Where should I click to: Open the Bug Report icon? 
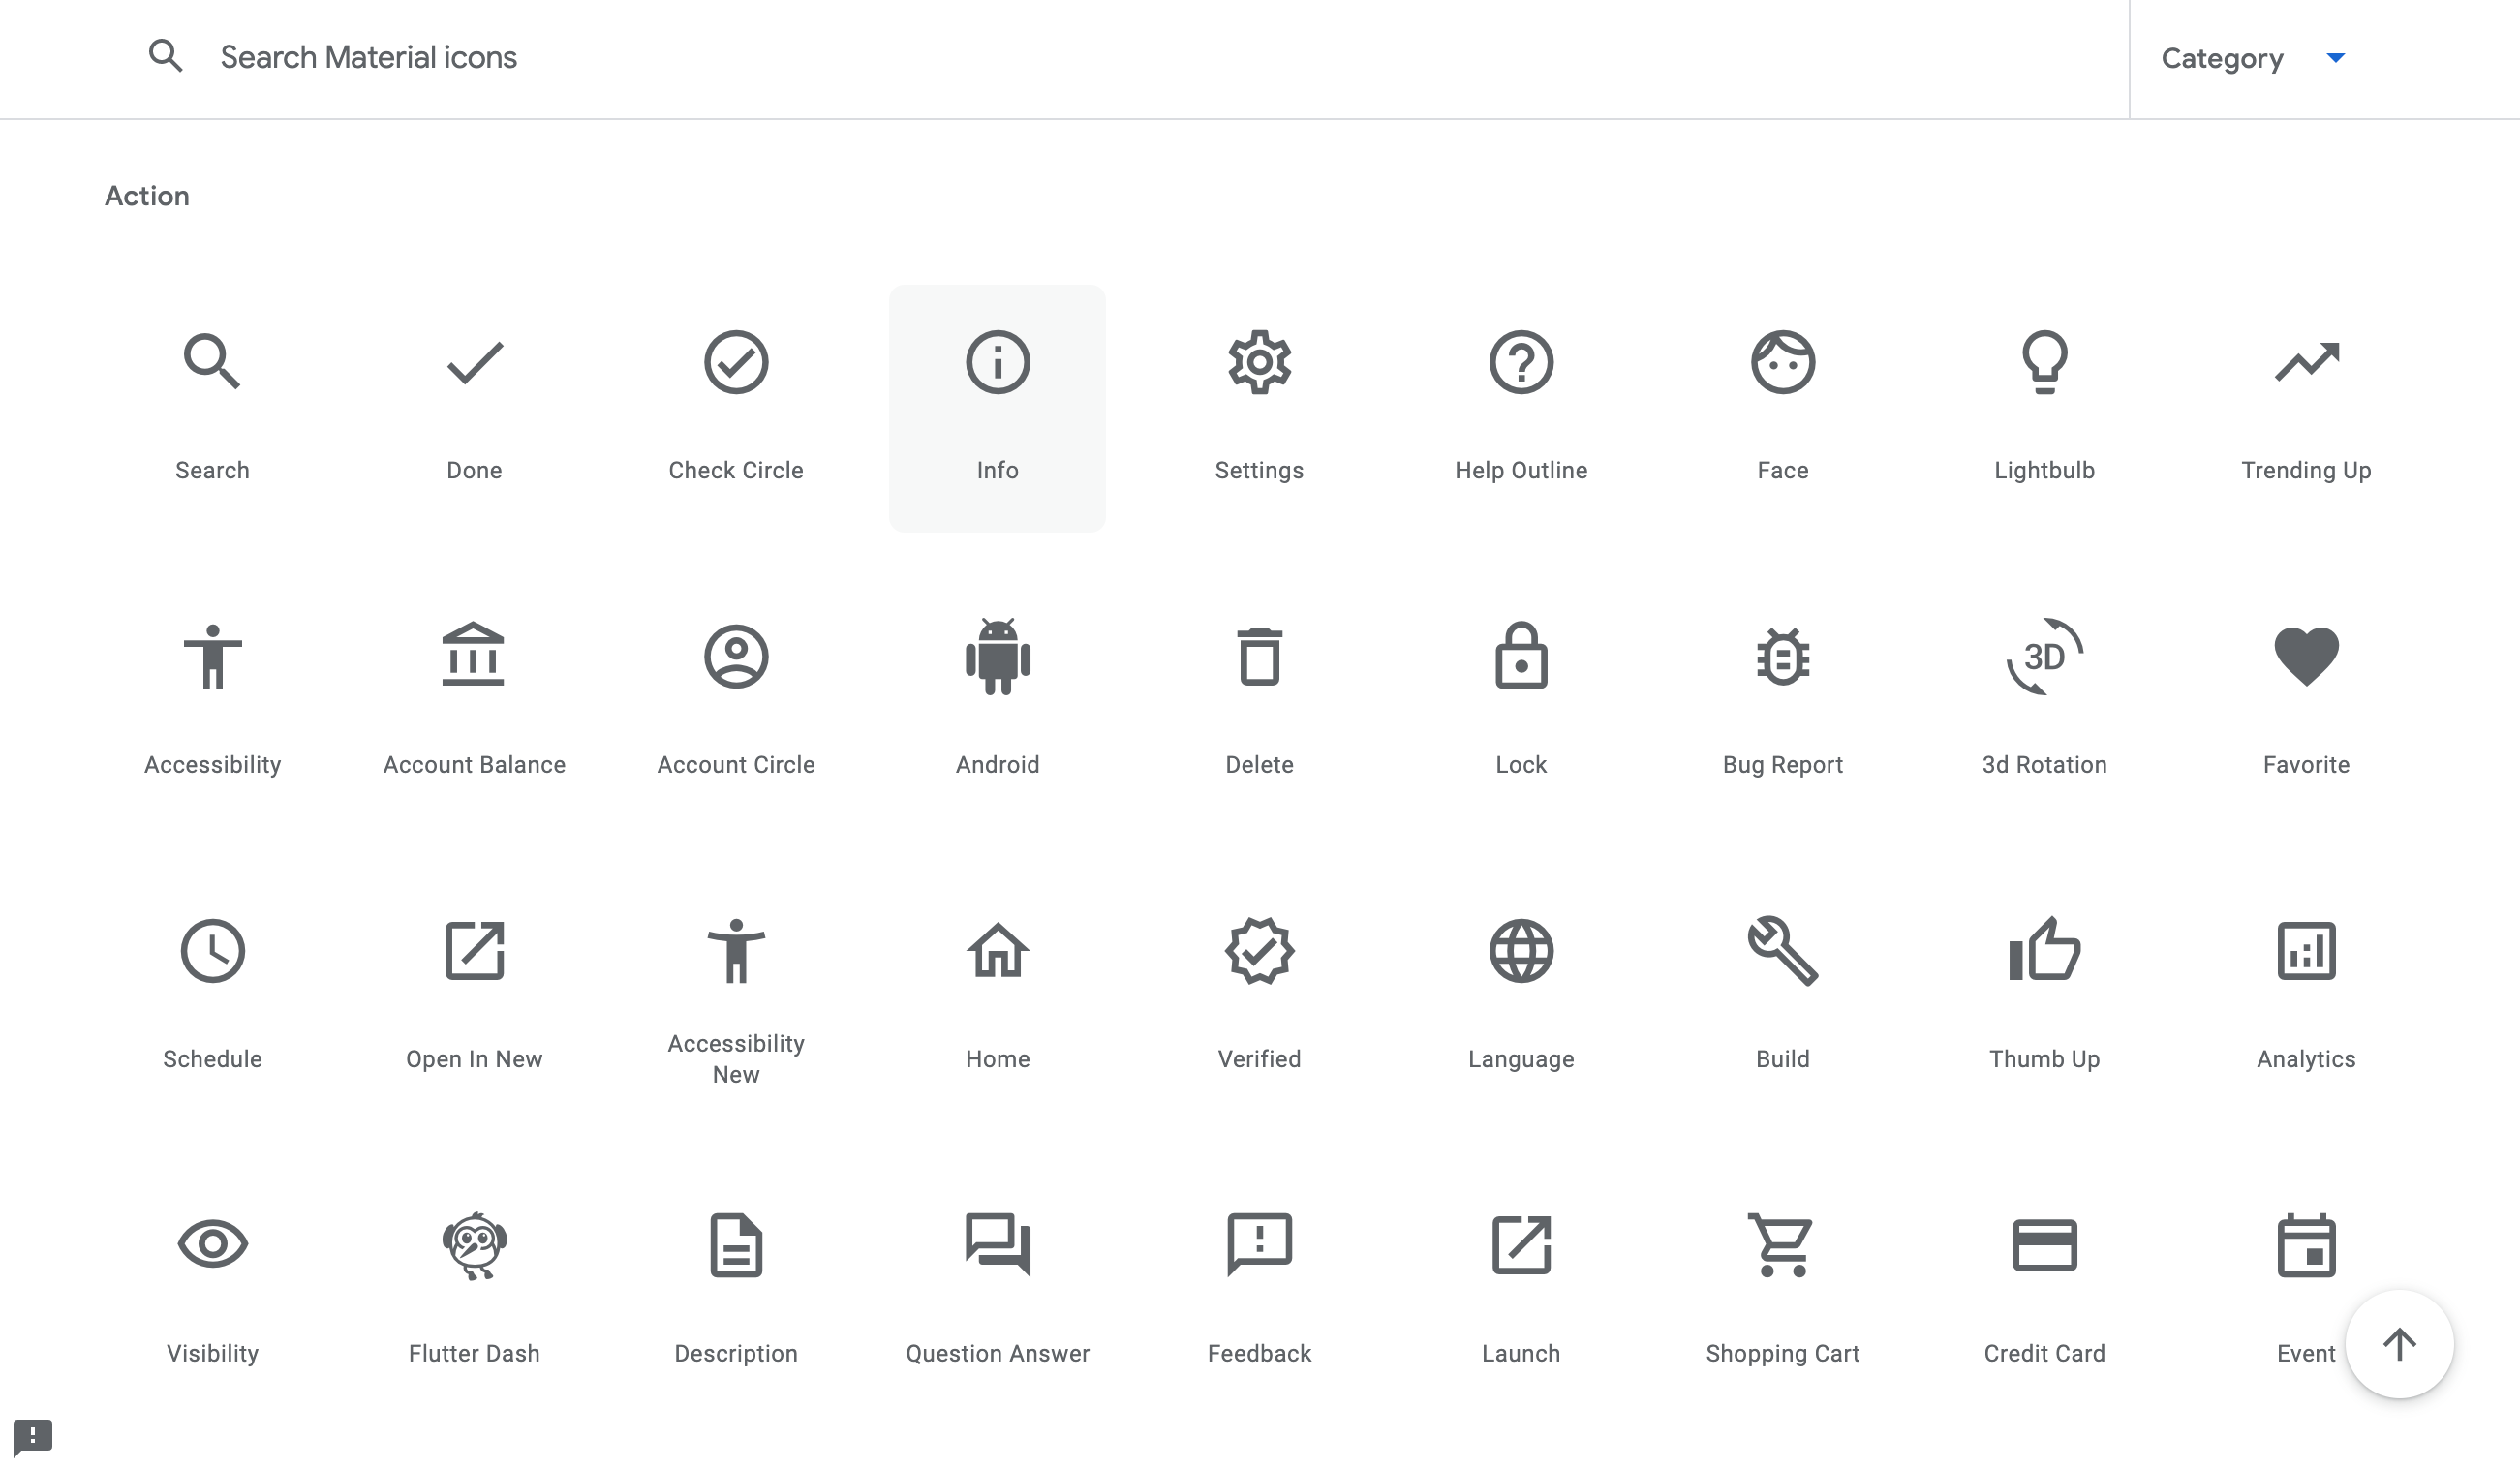point(1782,657)
